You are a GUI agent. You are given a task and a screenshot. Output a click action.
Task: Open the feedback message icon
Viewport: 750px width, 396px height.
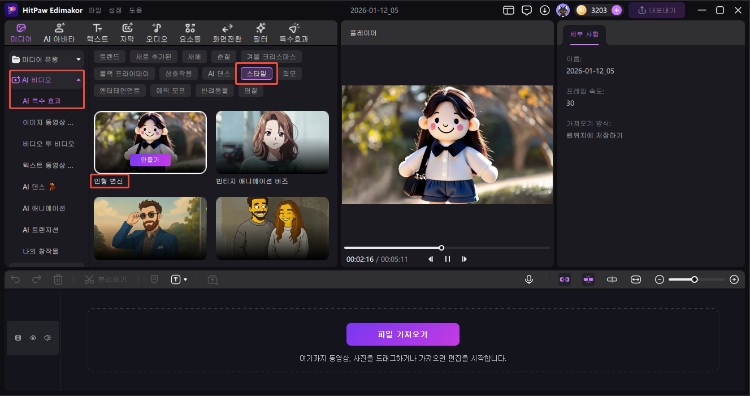[526, 10]
